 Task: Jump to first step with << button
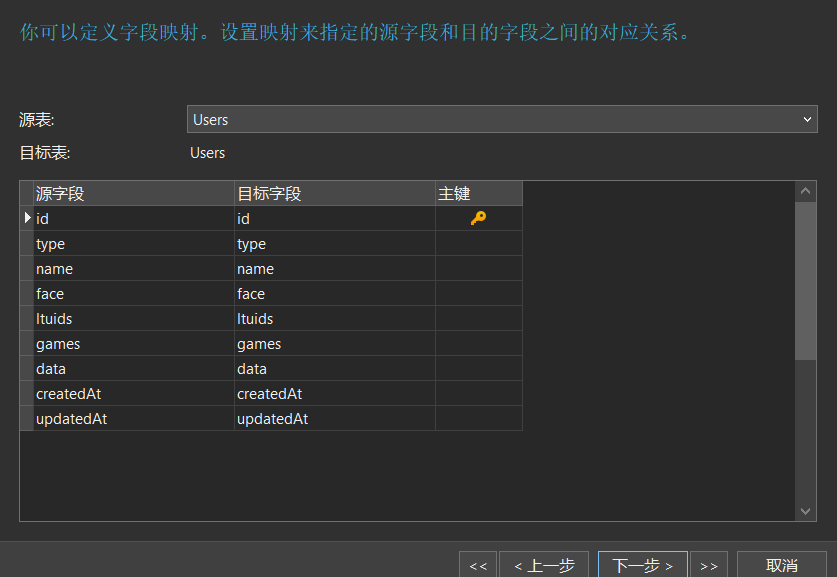point(477,565)
